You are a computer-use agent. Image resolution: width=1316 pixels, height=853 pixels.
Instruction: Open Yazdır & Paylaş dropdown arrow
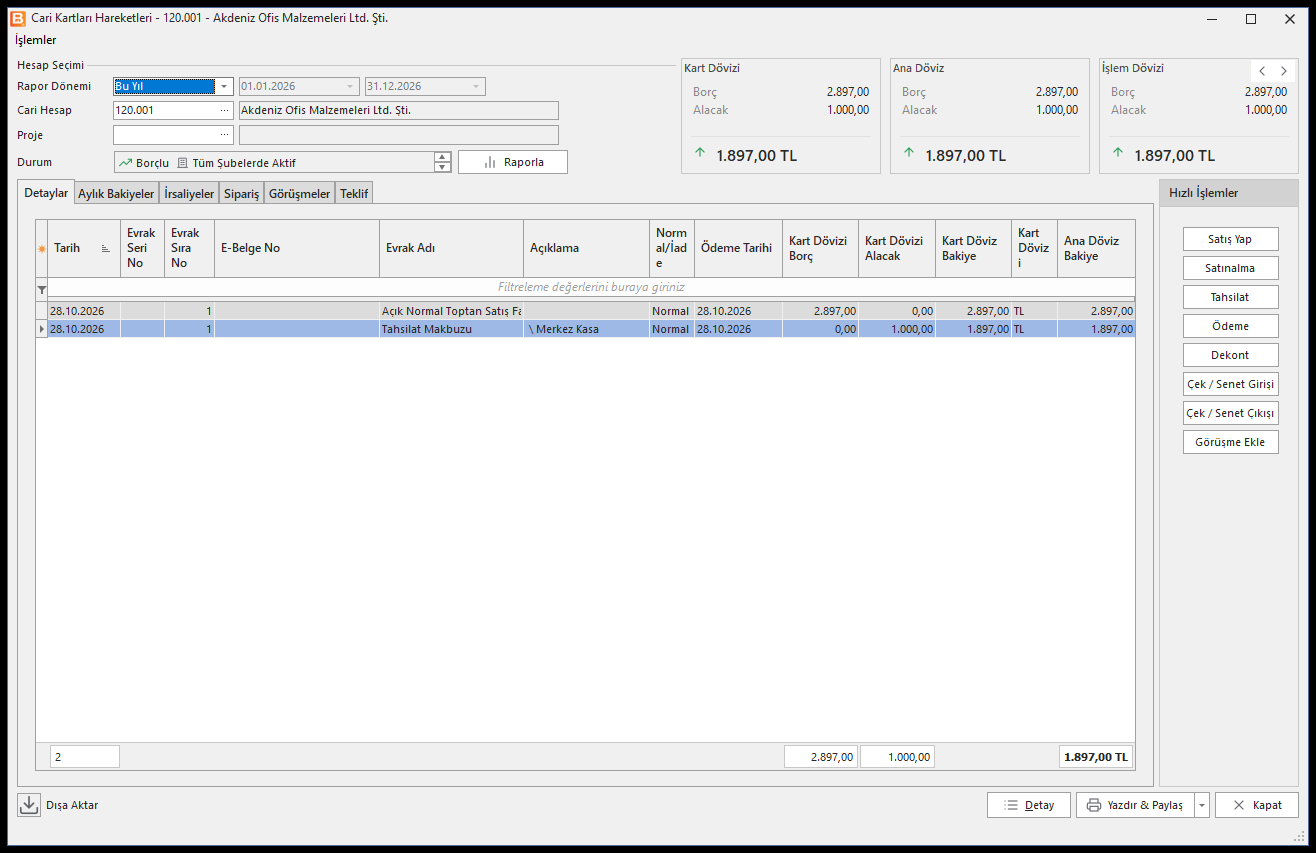1201,805
